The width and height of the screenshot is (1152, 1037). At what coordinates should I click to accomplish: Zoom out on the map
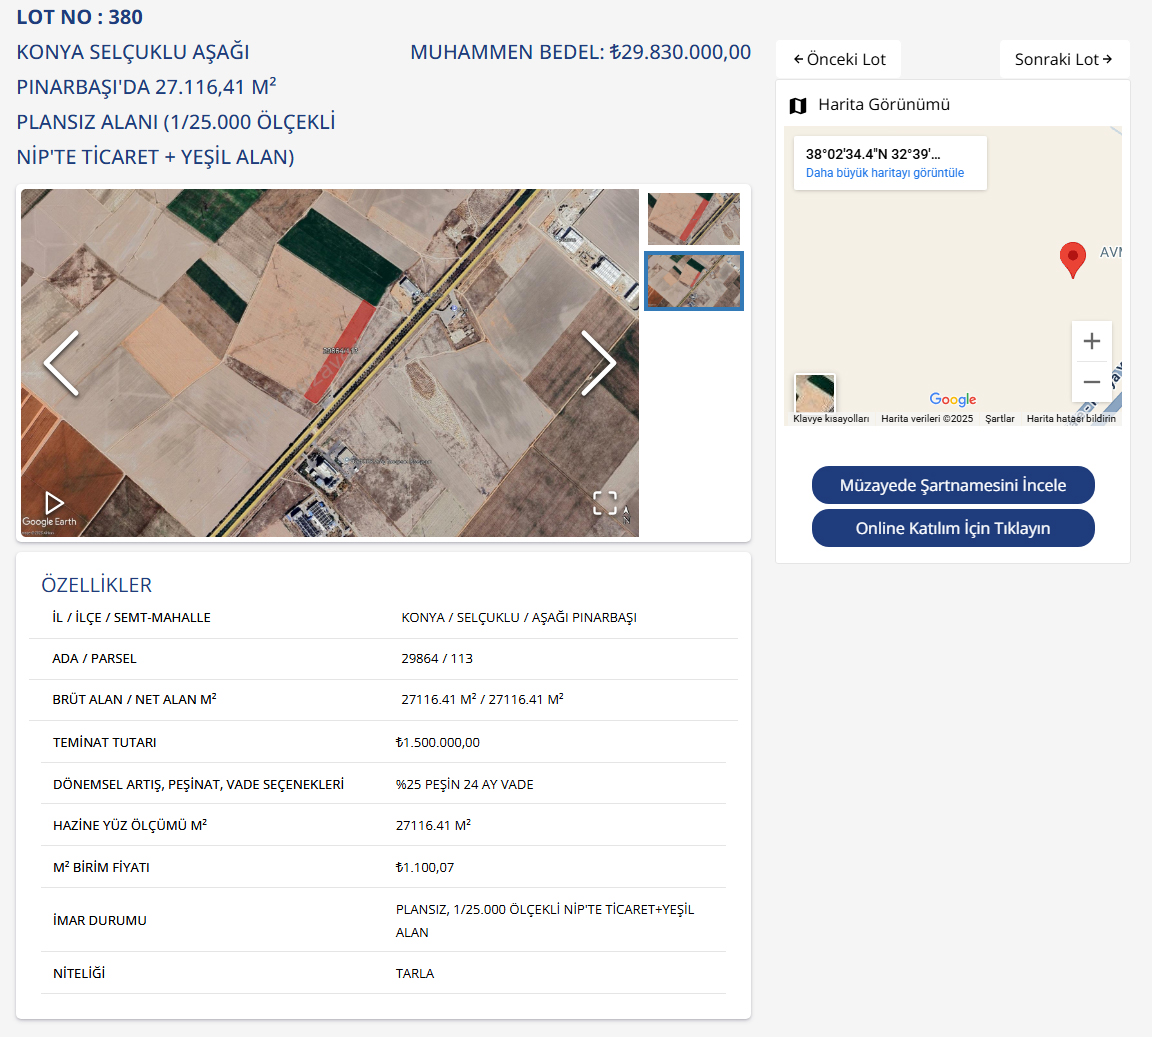(x=1092, y=381)
